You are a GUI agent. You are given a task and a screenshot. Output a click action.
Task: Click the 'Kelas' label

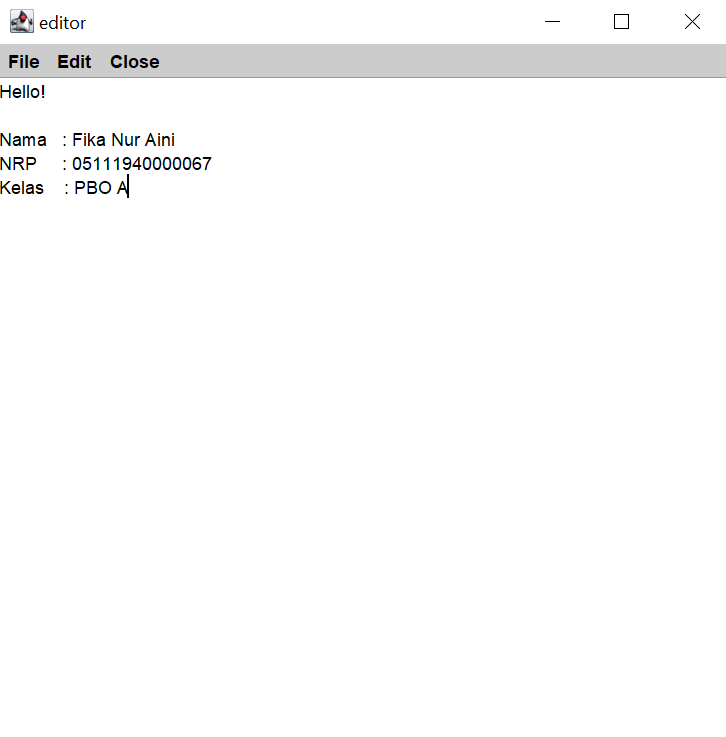coord(22,188)
